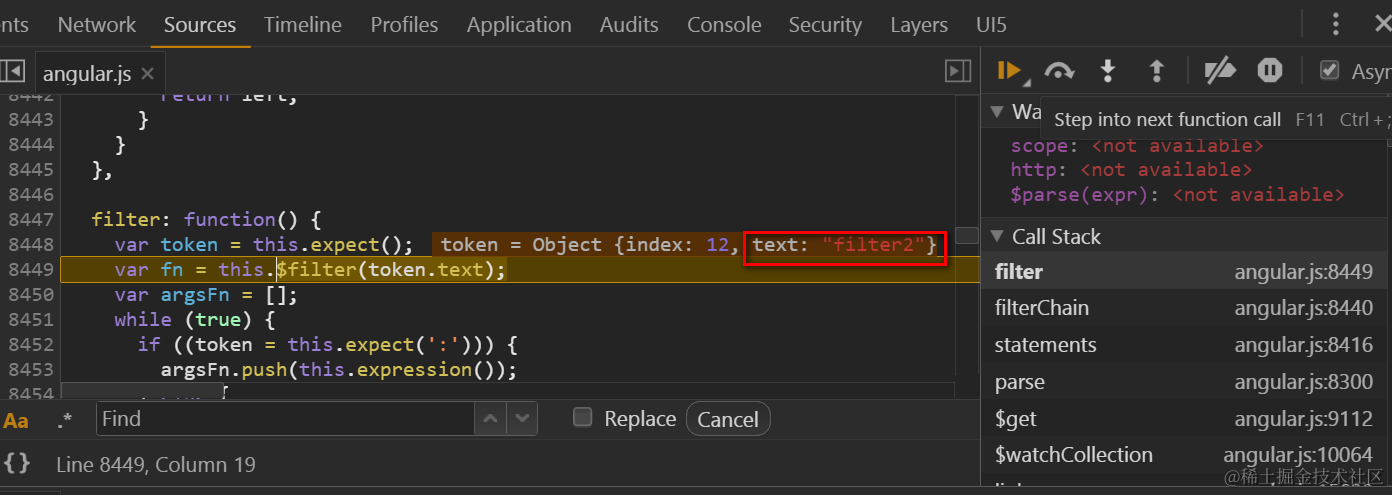Click the highlighted $filter call in line 8449
The height and width of the screenshot is (495, 1392).
pyautogui.click(x=391, y=269)
